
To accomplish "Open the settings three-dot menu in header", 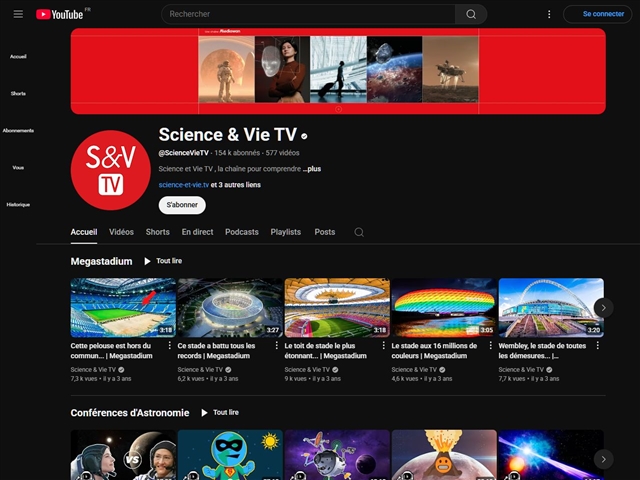I will point(549,14).
